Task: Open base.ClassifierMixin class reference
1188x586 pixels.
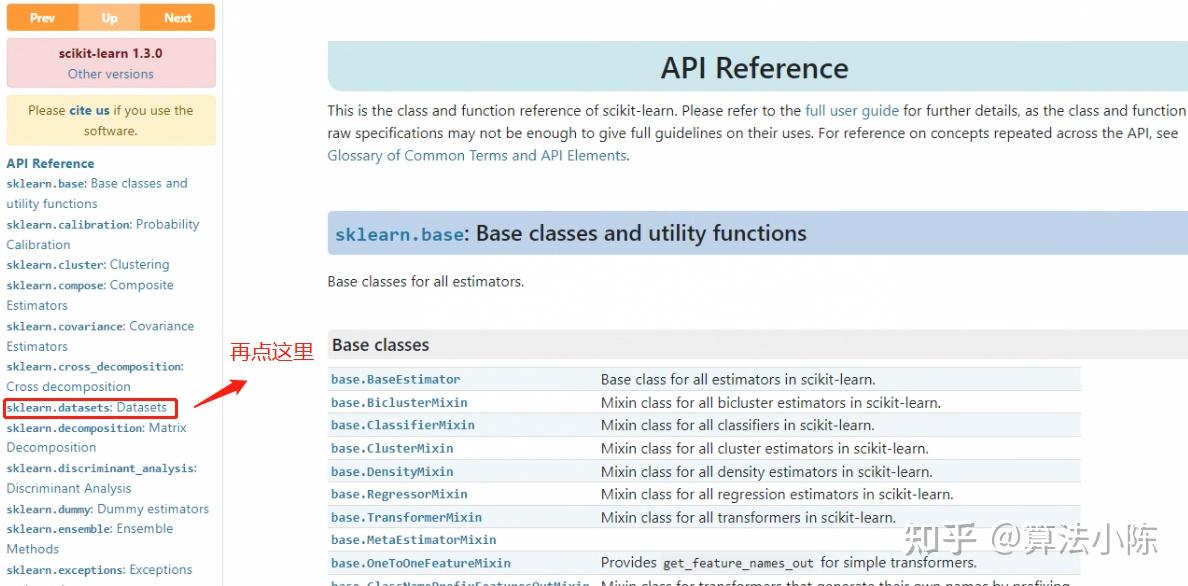Action: pos(402,425)
